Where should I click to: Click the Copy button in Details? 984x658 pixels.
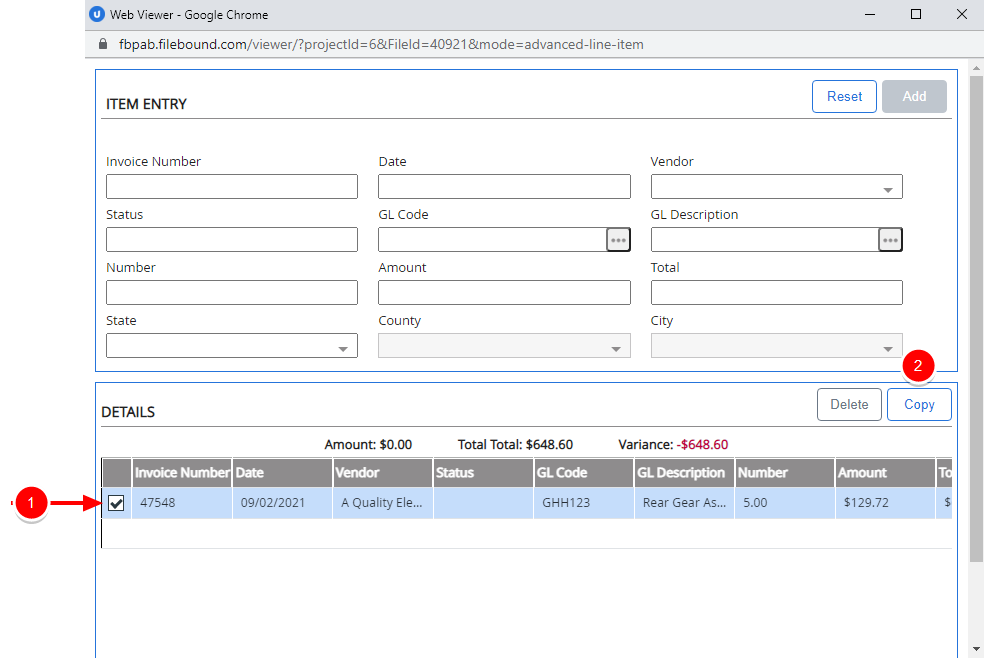[x=918, y=405]
